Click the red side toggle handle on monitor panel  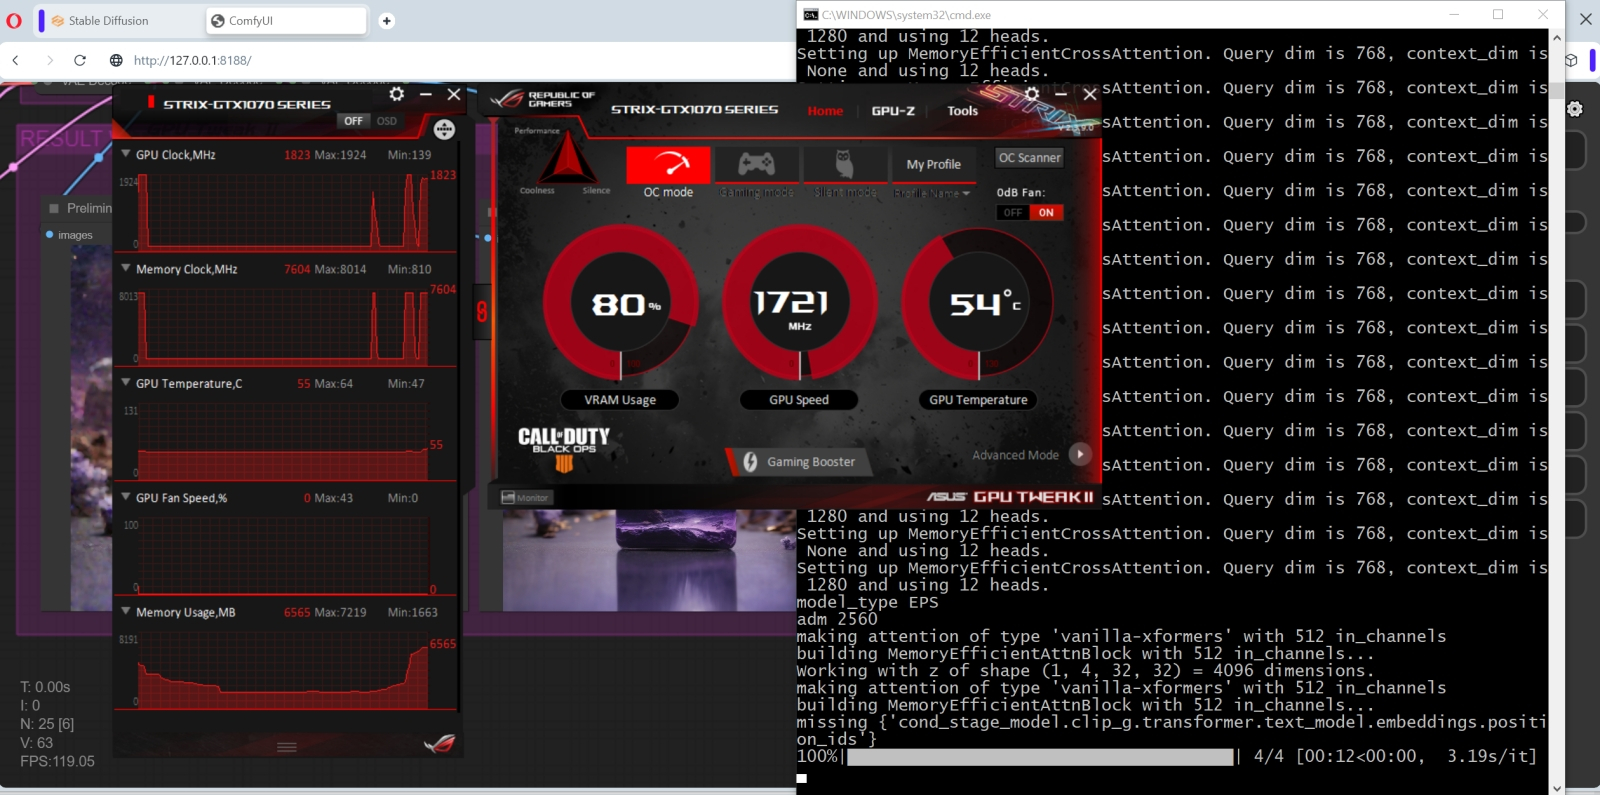(x=482, y=312)
